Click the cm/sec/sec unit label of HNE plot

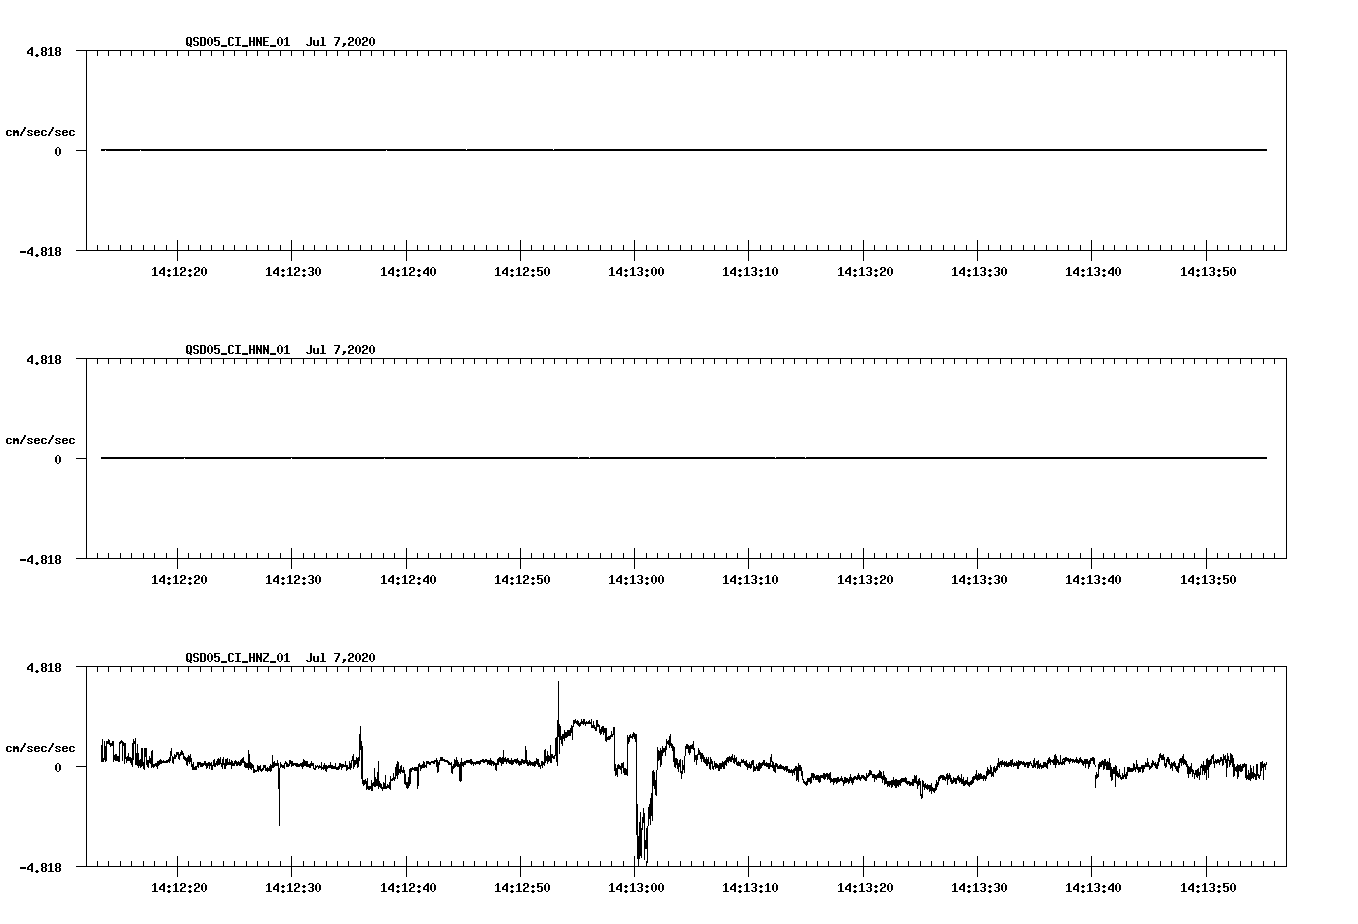tap(40, 132)
